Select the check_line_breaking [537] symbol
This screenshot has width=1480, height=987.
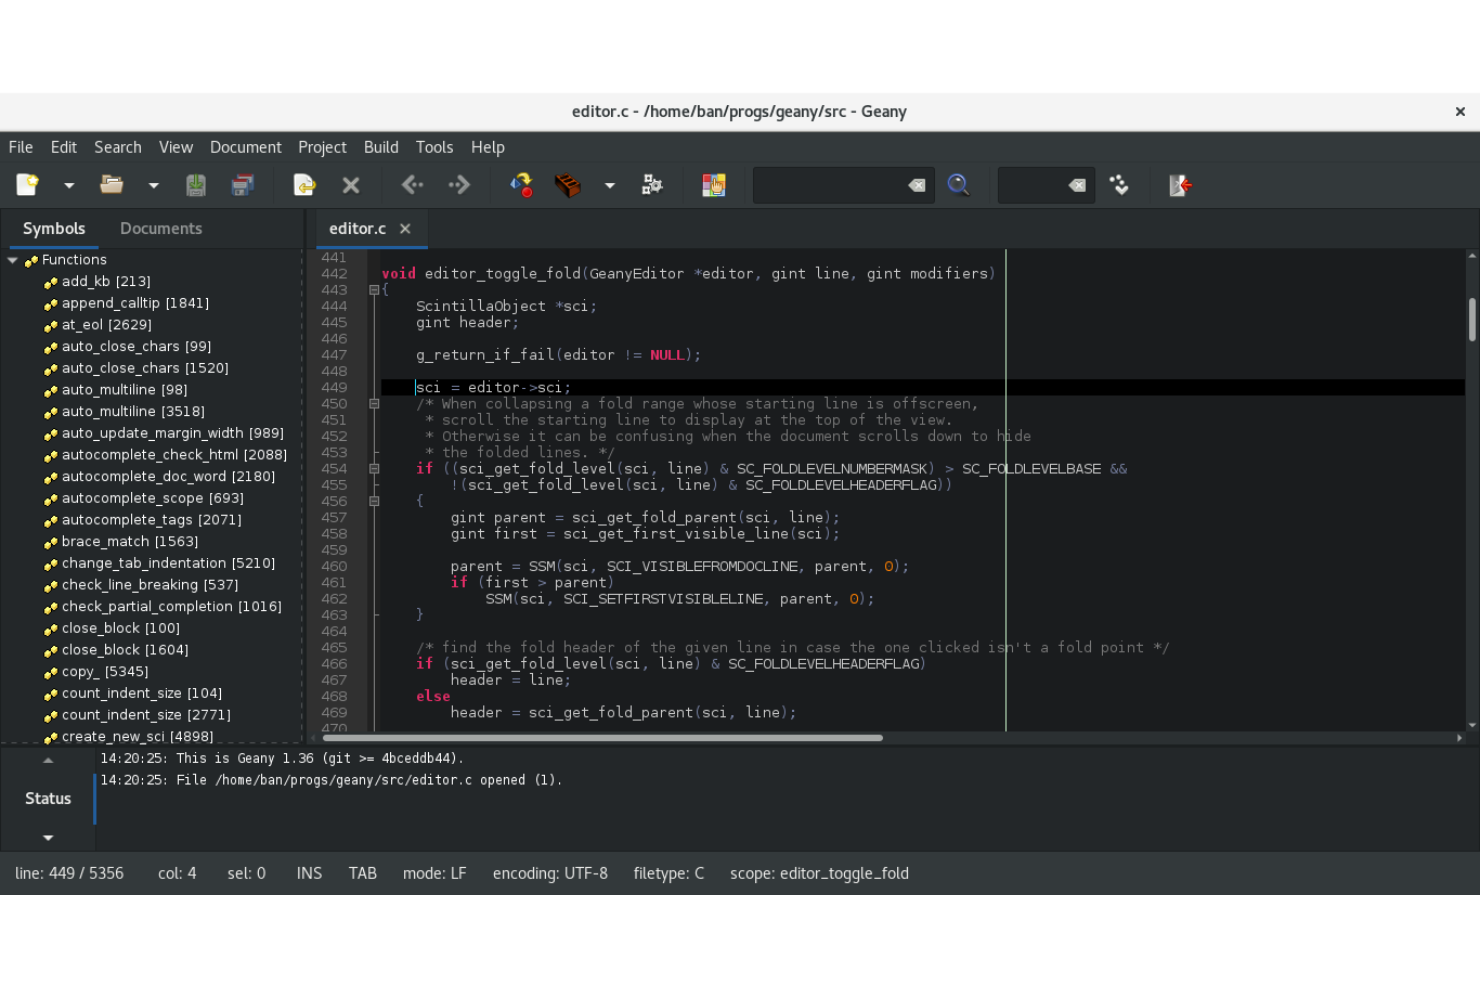click(150, 585)
